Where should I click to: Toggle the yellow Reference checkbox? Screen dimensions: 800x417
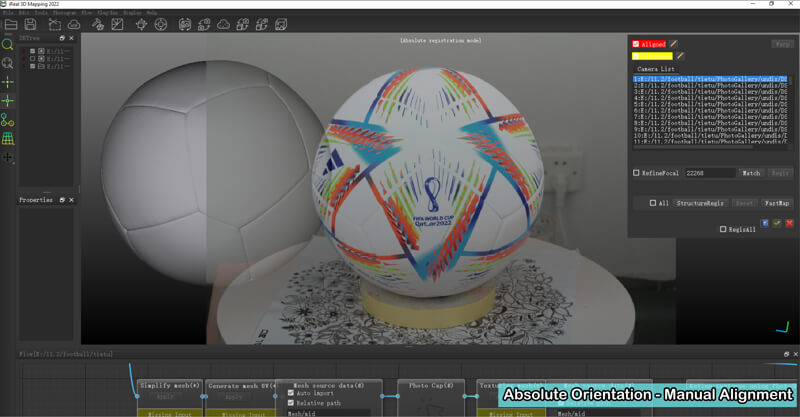point(636,56)
